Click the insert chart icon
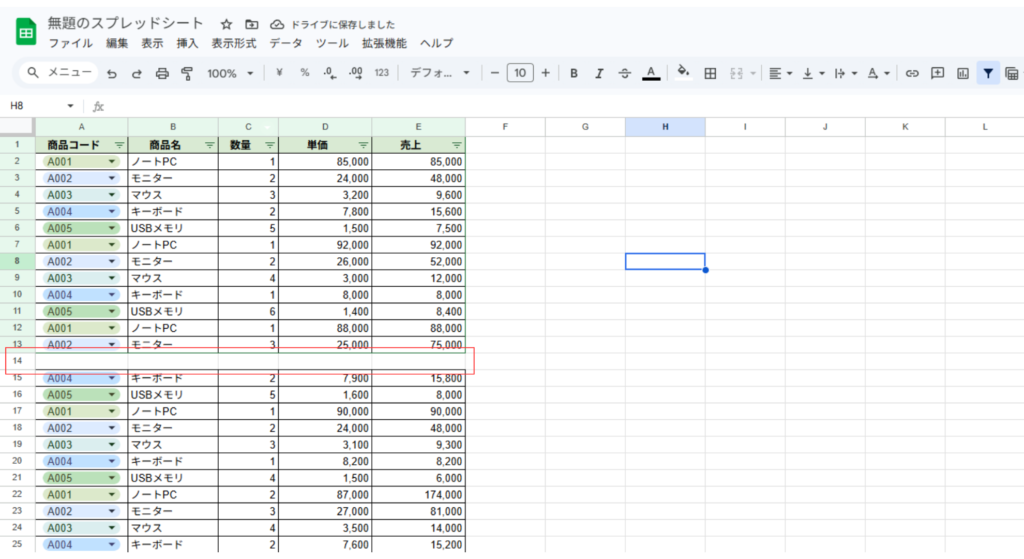The image size is (1024, 559). coord(963,73)
